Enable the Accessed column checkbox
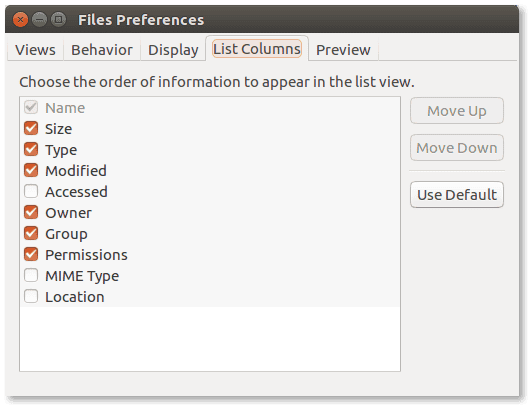Image resolution: width=528 pixels, height=405 pixels. pos(31,191)
